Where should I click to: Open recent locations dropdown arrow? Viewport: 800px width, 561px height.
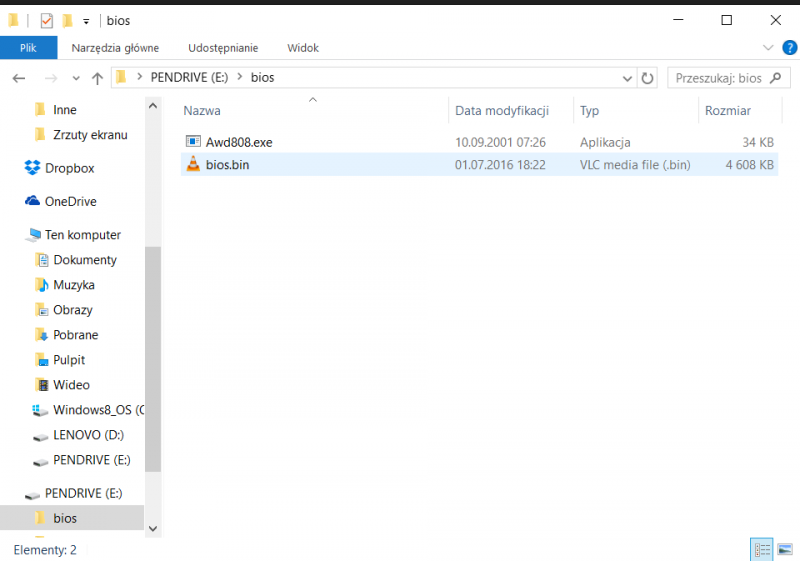[76, 78]
